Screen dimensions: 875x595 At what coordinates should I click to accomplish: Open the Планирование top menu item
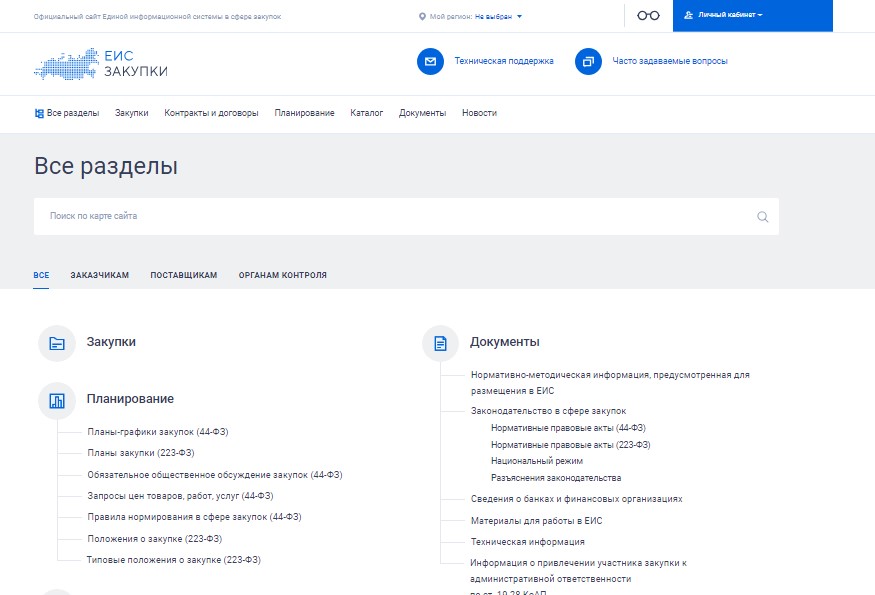point(304,113)
